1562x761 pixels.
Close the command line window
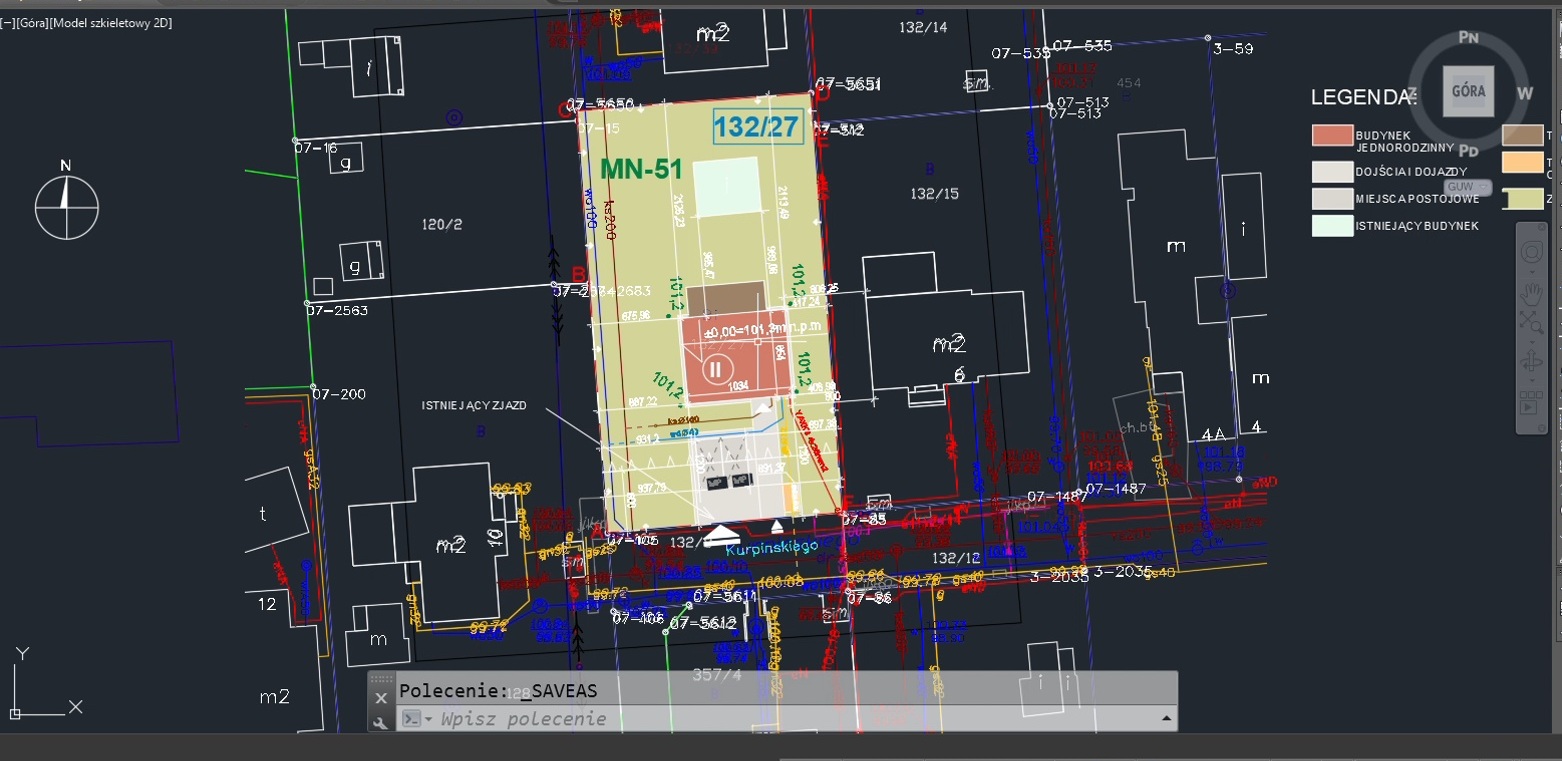(x=381, y=697)
